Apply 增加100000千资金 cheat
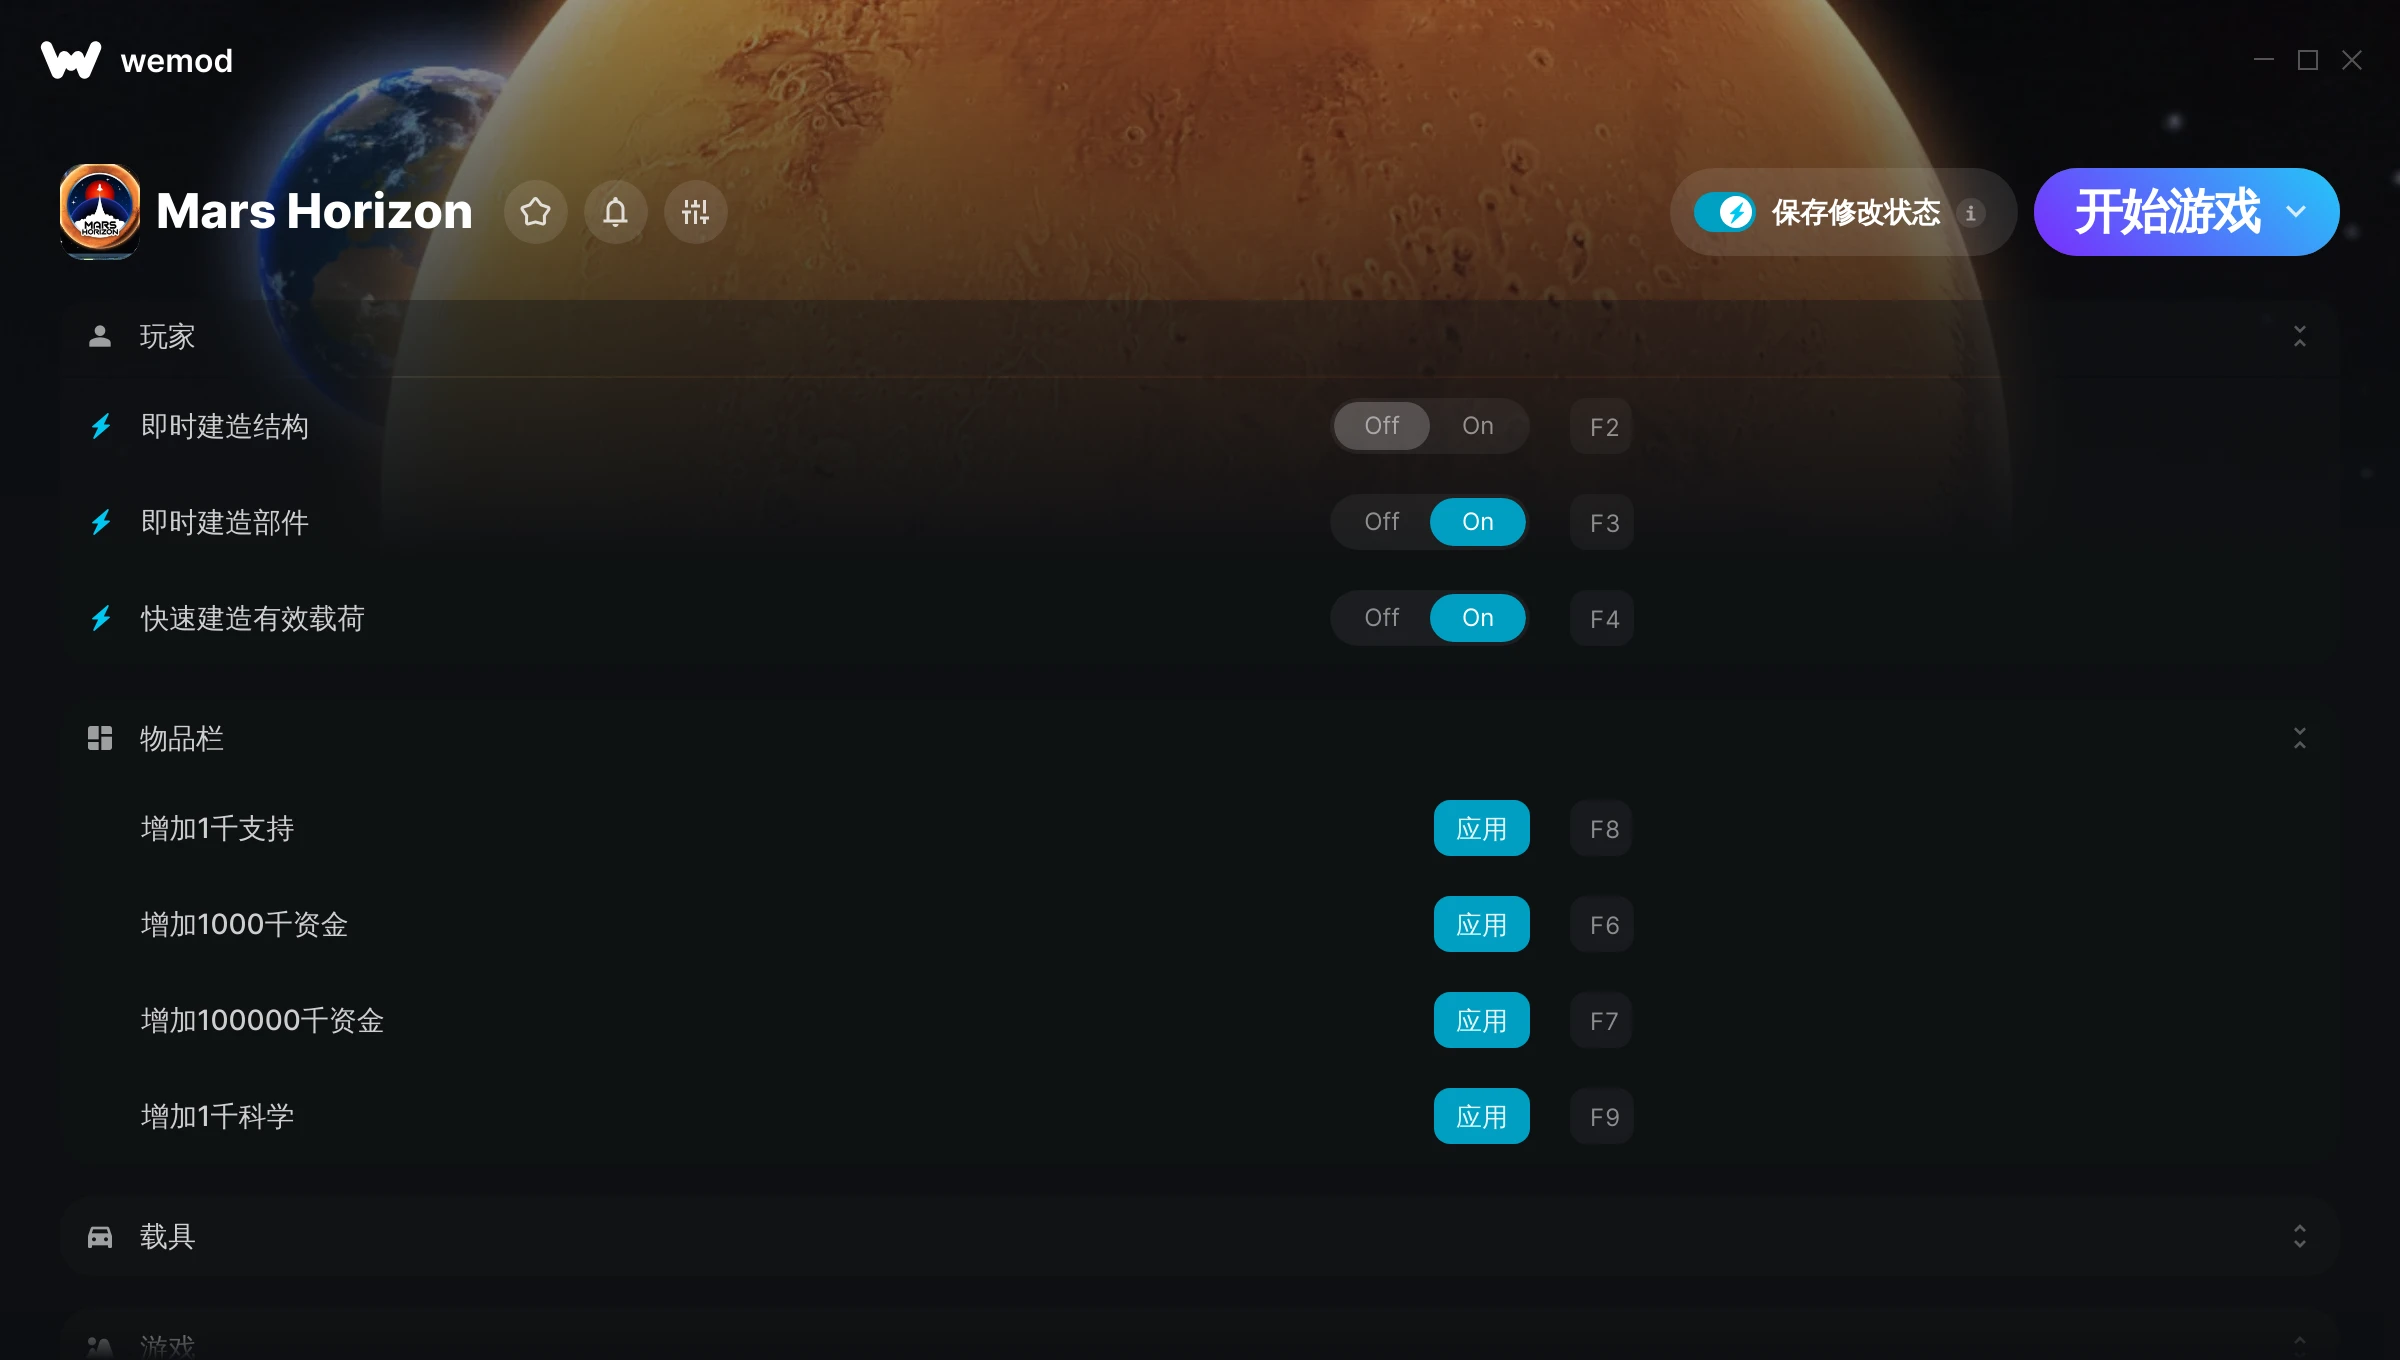Viewport: 2400px width, 1360px height. [1481, 1020]
